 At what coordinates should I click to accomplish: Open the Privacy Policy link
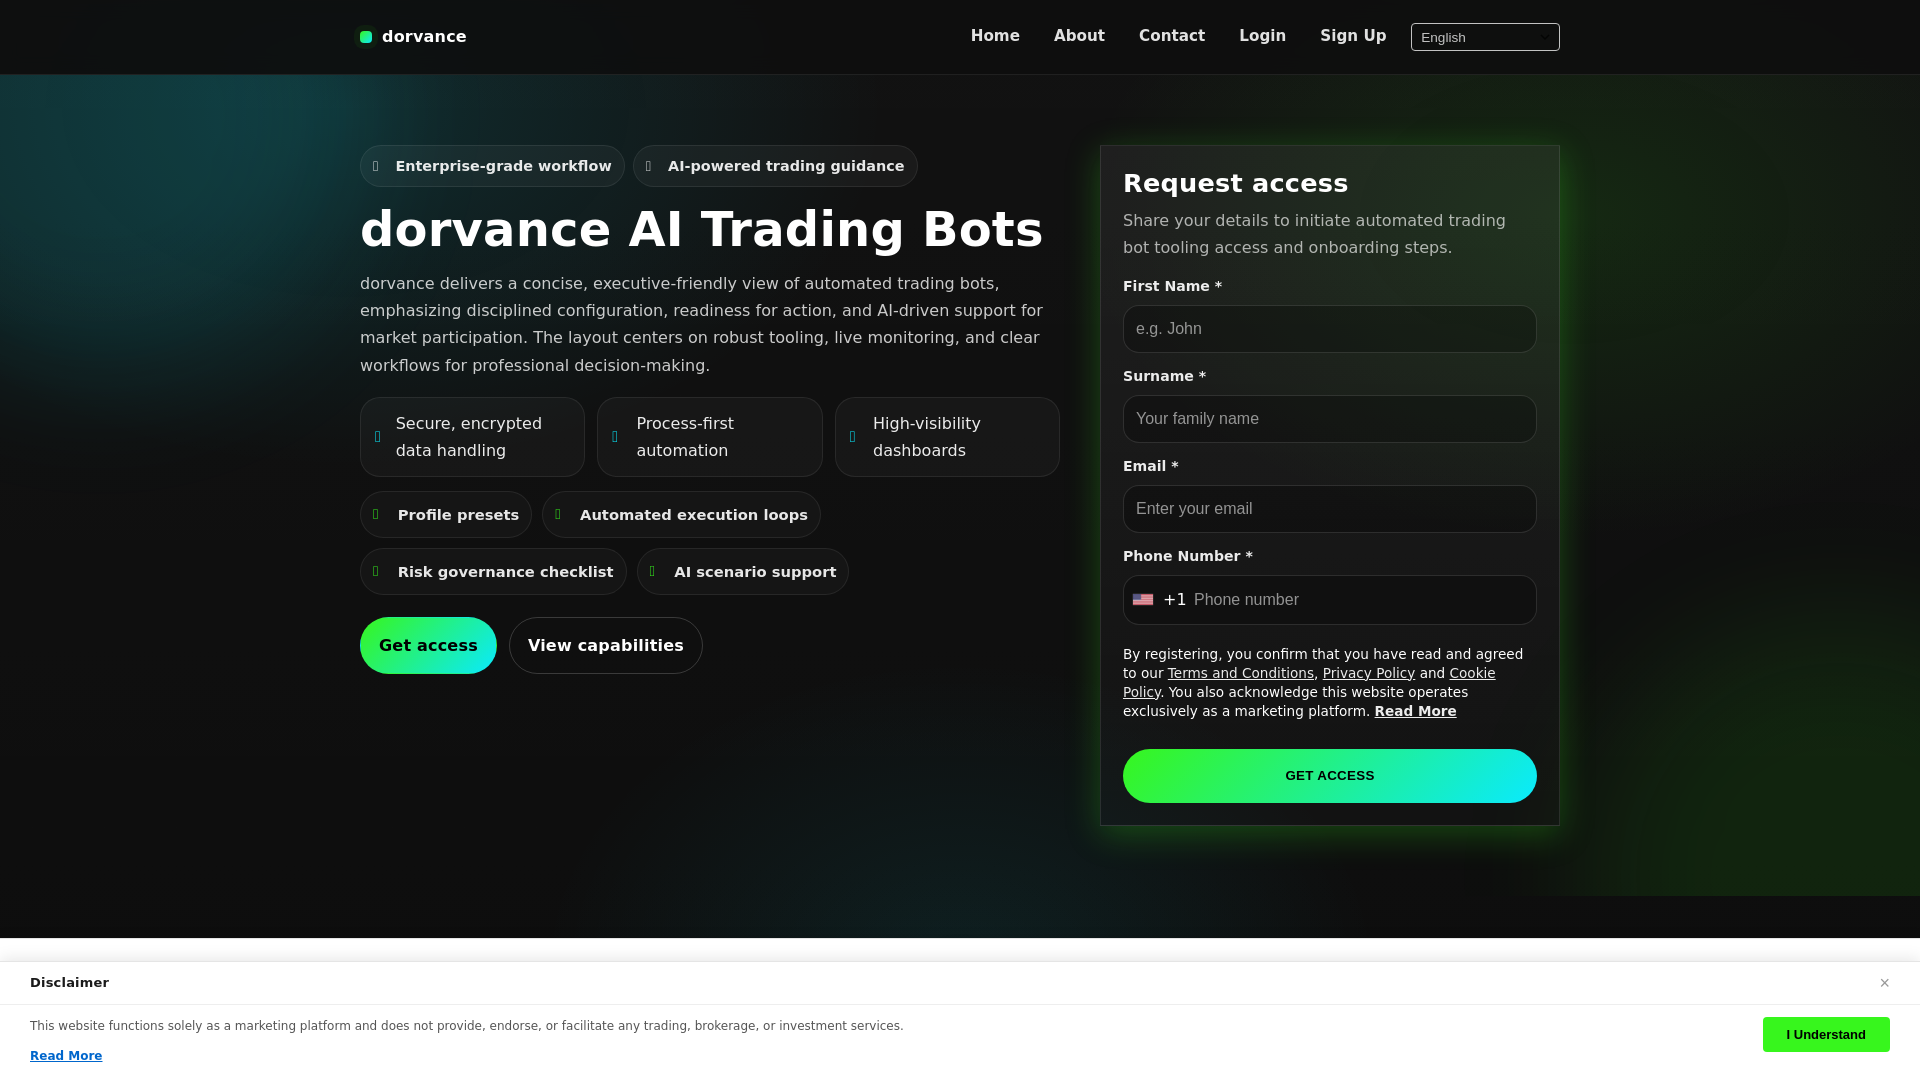[x=1369, y=673]
